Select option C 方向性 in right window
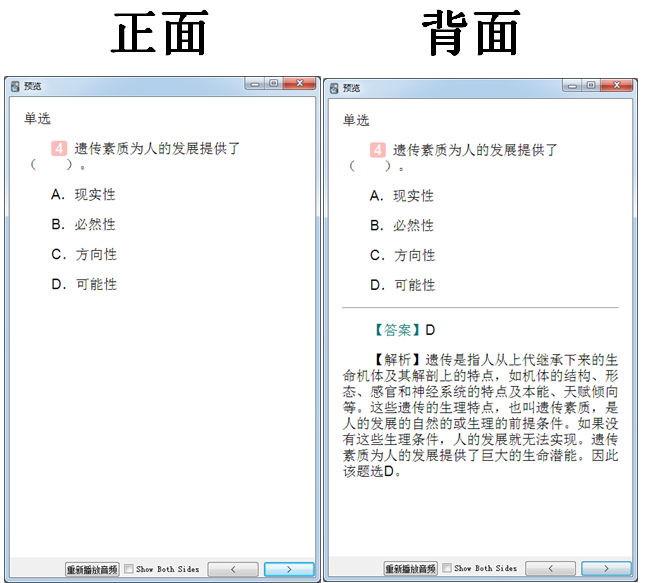This screenshot has height=583, width=645. pos(402,255)
